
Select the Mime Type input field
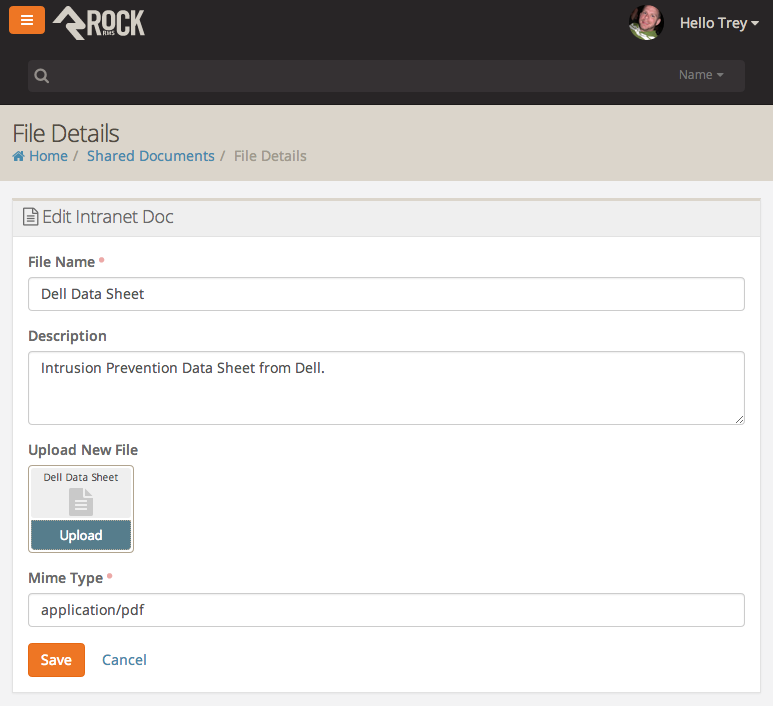(x=386, y=610)
